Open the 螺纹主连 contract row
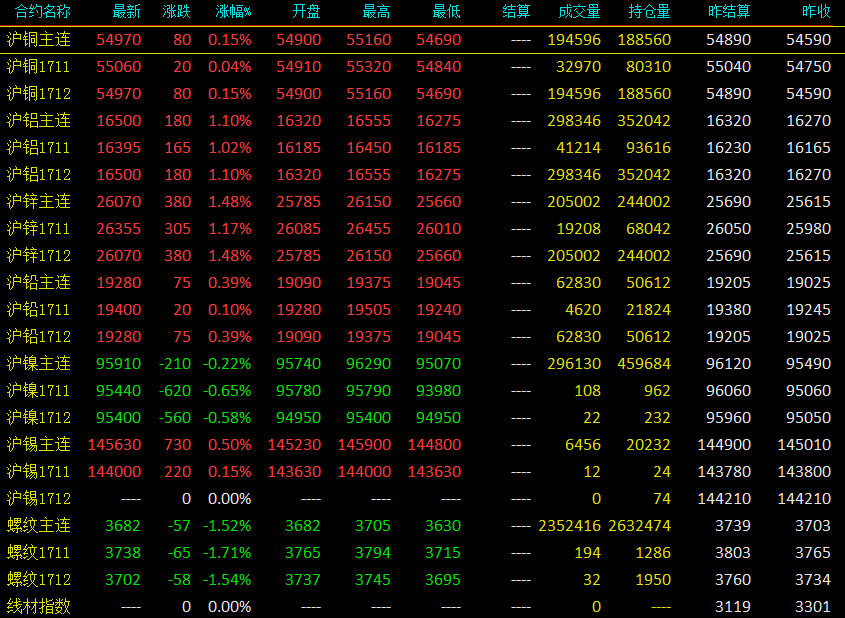Image resolution: width=845 pixels, height=618 pixels. pyautogui.click(x=422, y=525)
